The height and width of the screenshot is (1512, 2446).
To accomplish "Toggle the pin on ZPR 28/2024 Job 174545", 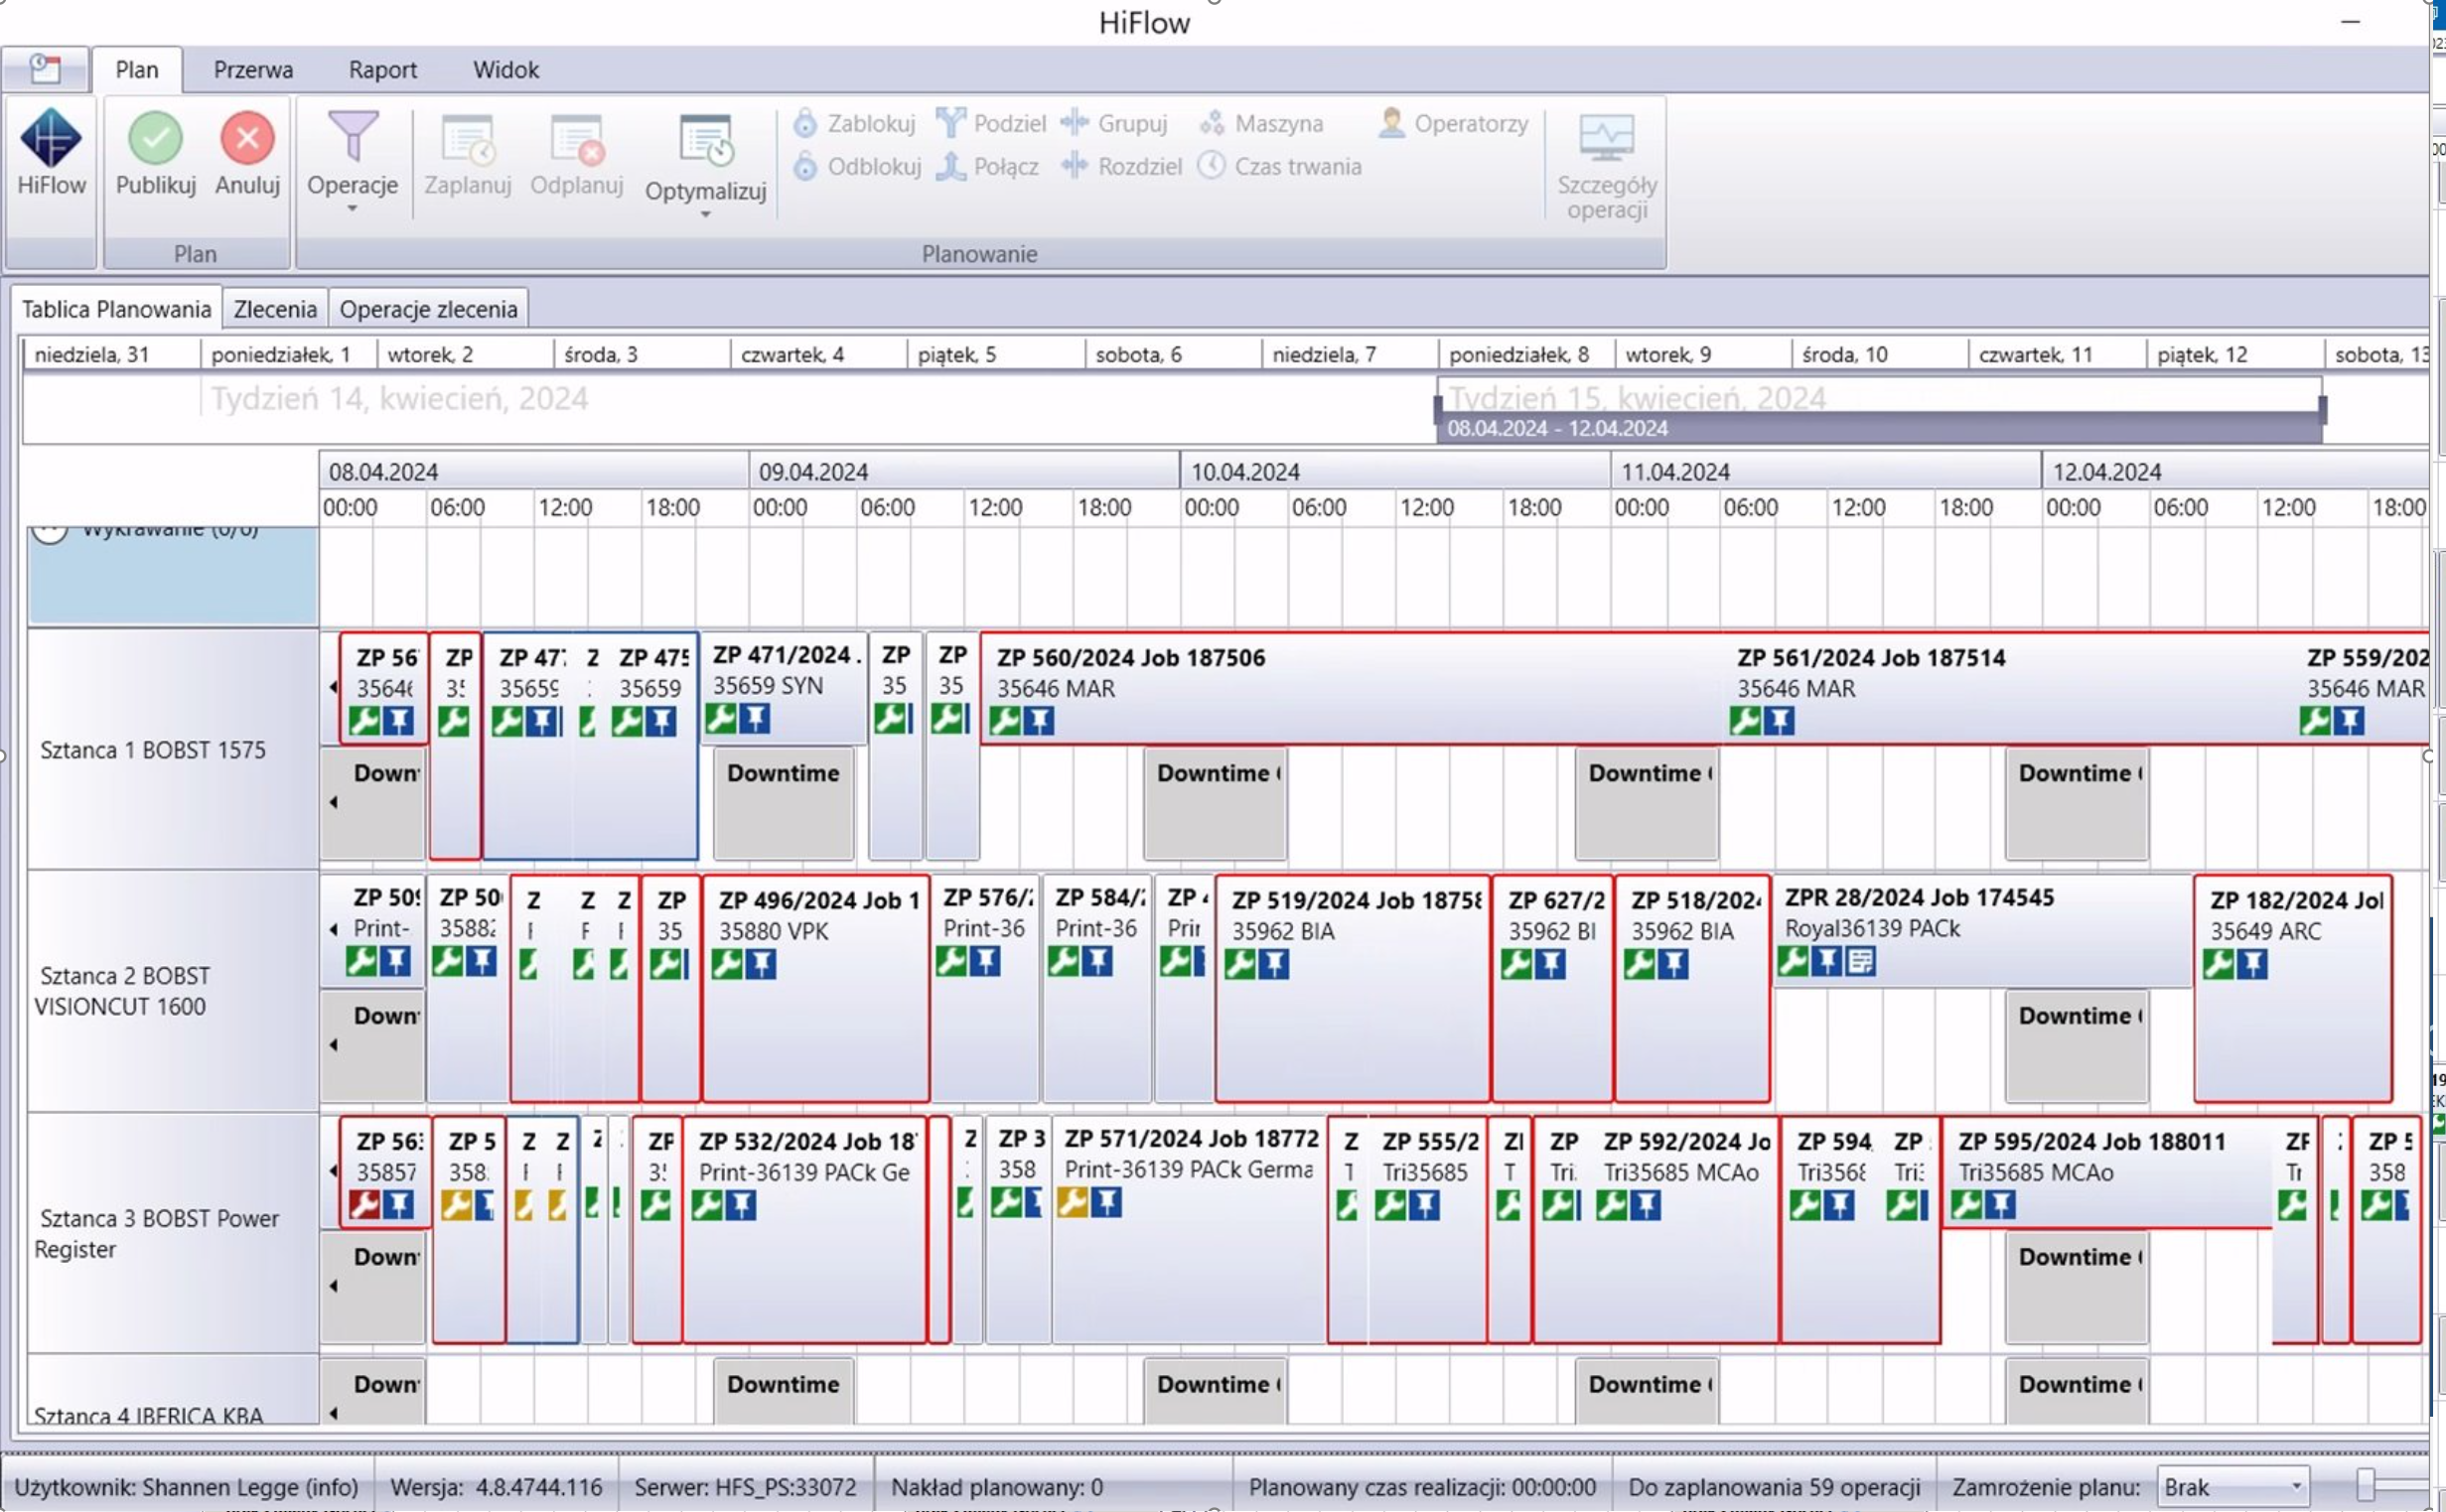I will 1827,963.
